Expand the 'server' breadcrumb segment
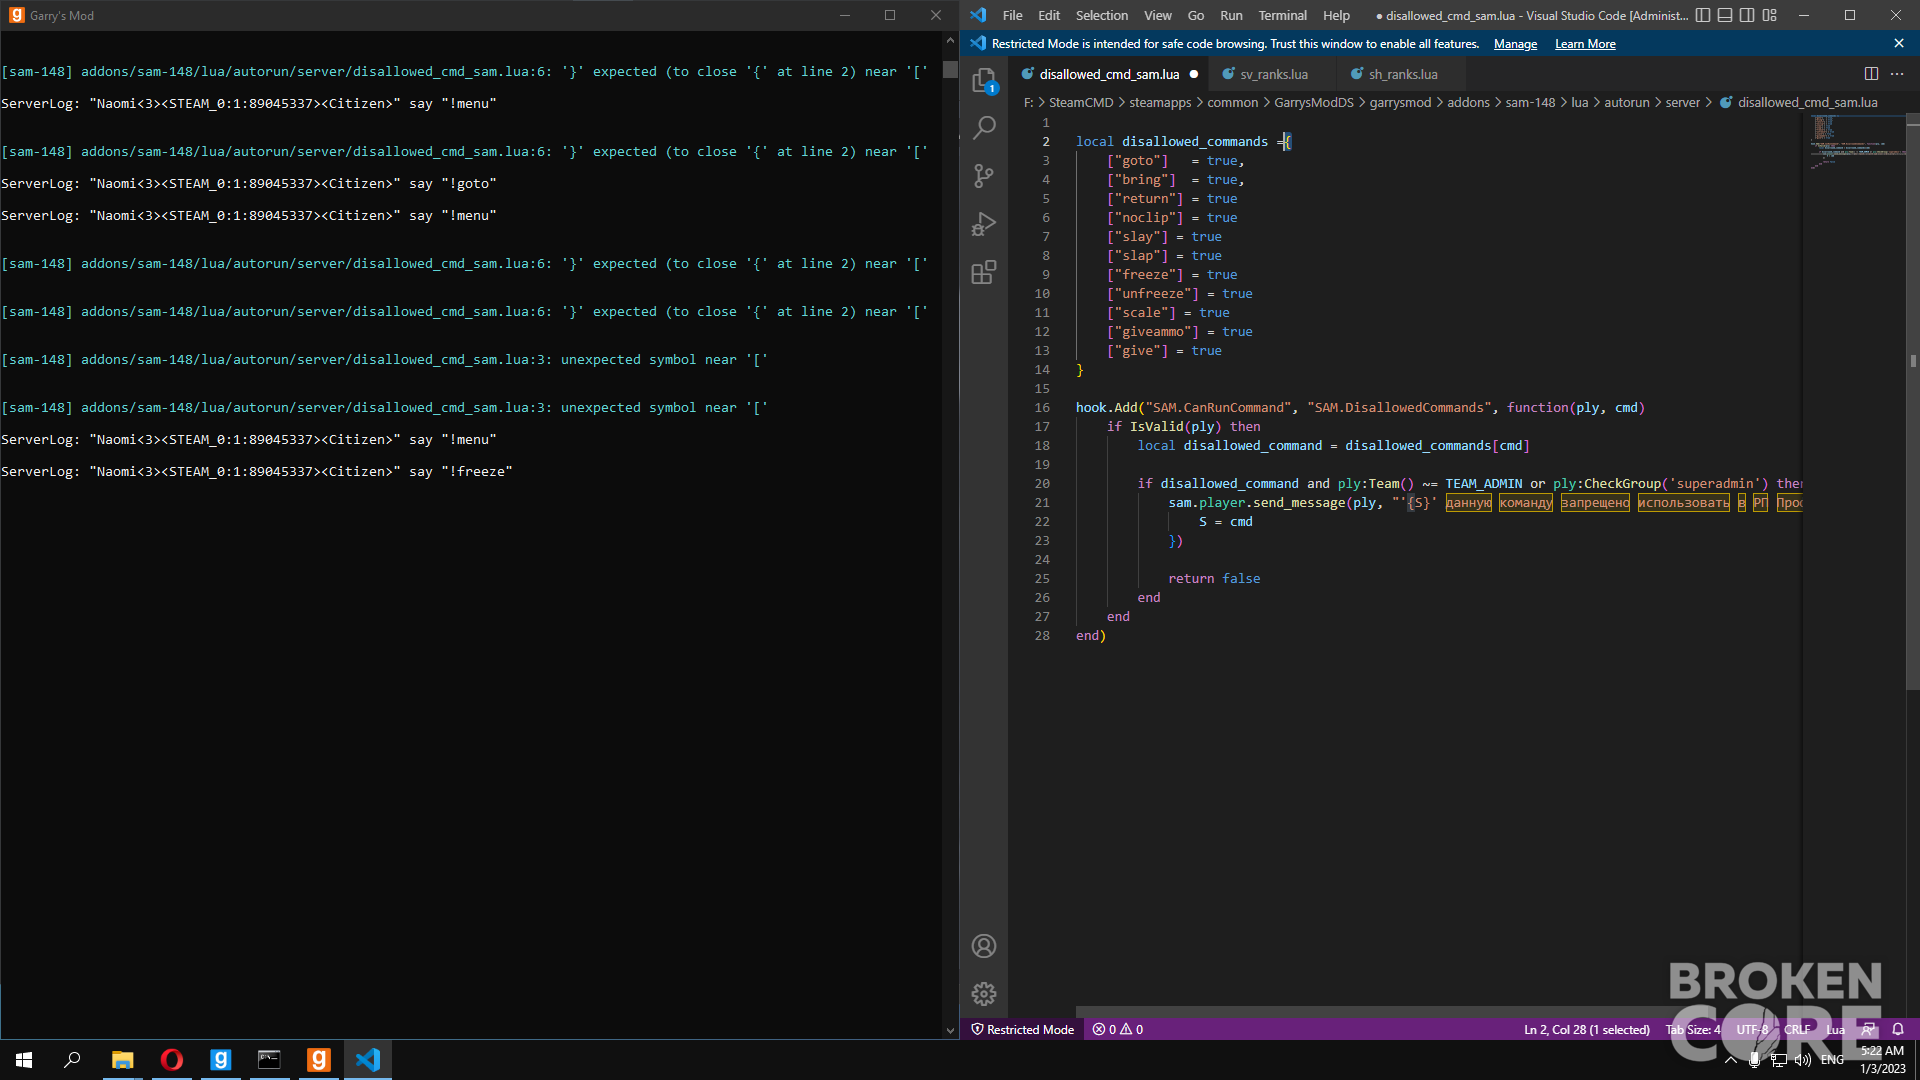Screen dimensions: 1920x1080 click(1682, 102)
